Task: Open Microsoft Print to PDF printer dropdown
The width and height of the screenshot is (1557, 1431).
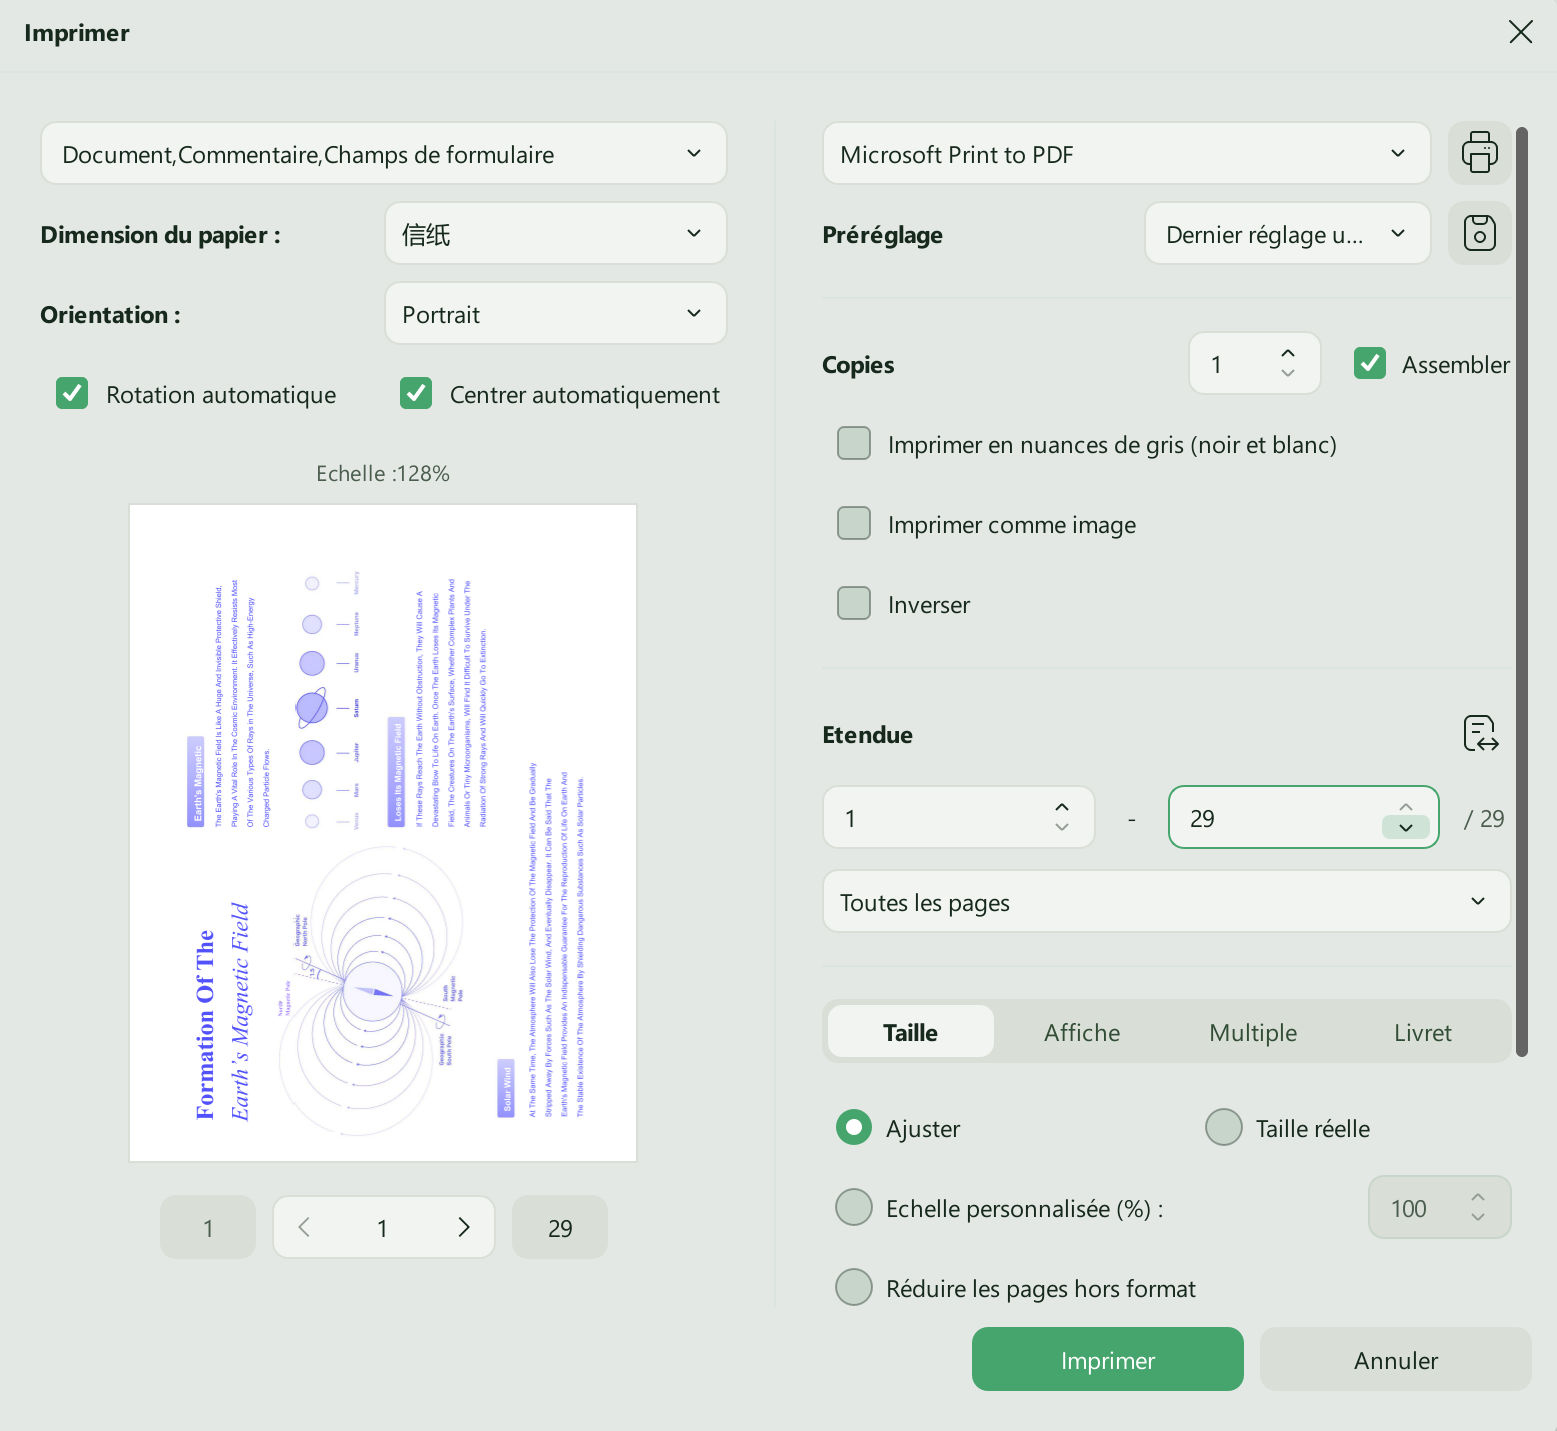Action: coord(1127,153)
